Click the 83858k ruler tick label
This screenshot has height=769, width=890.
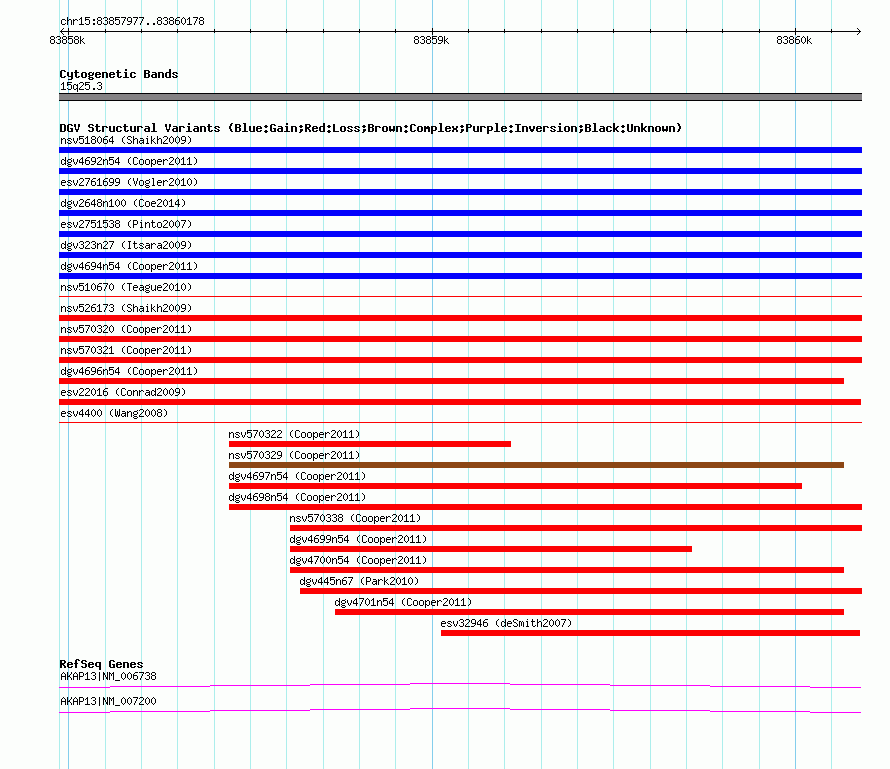(x=67, y=40)
